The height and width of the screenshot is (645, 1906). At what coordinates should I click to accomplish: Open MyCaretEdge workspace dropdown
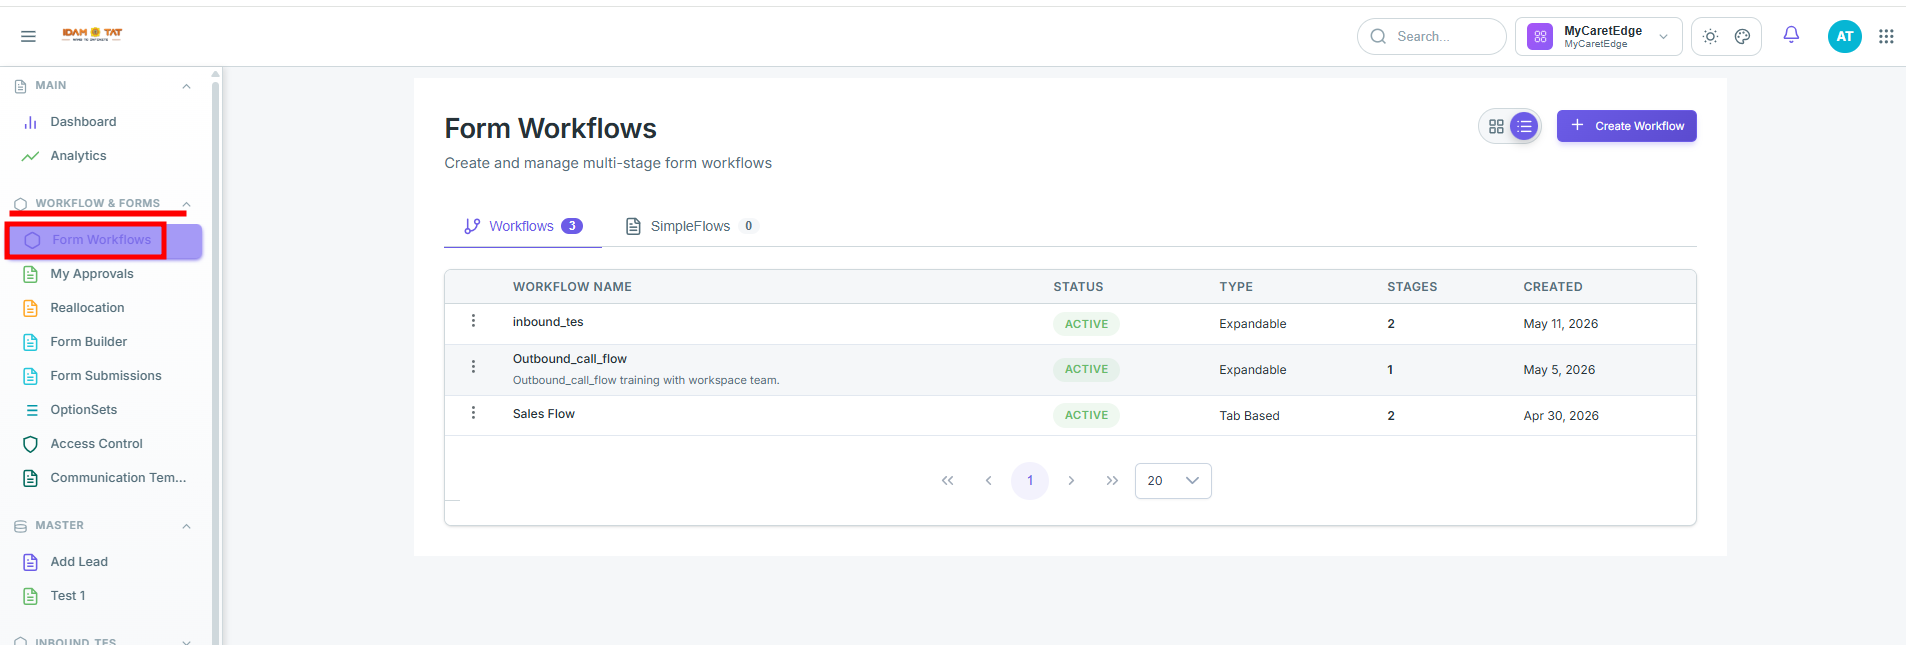pos(1598,36)
